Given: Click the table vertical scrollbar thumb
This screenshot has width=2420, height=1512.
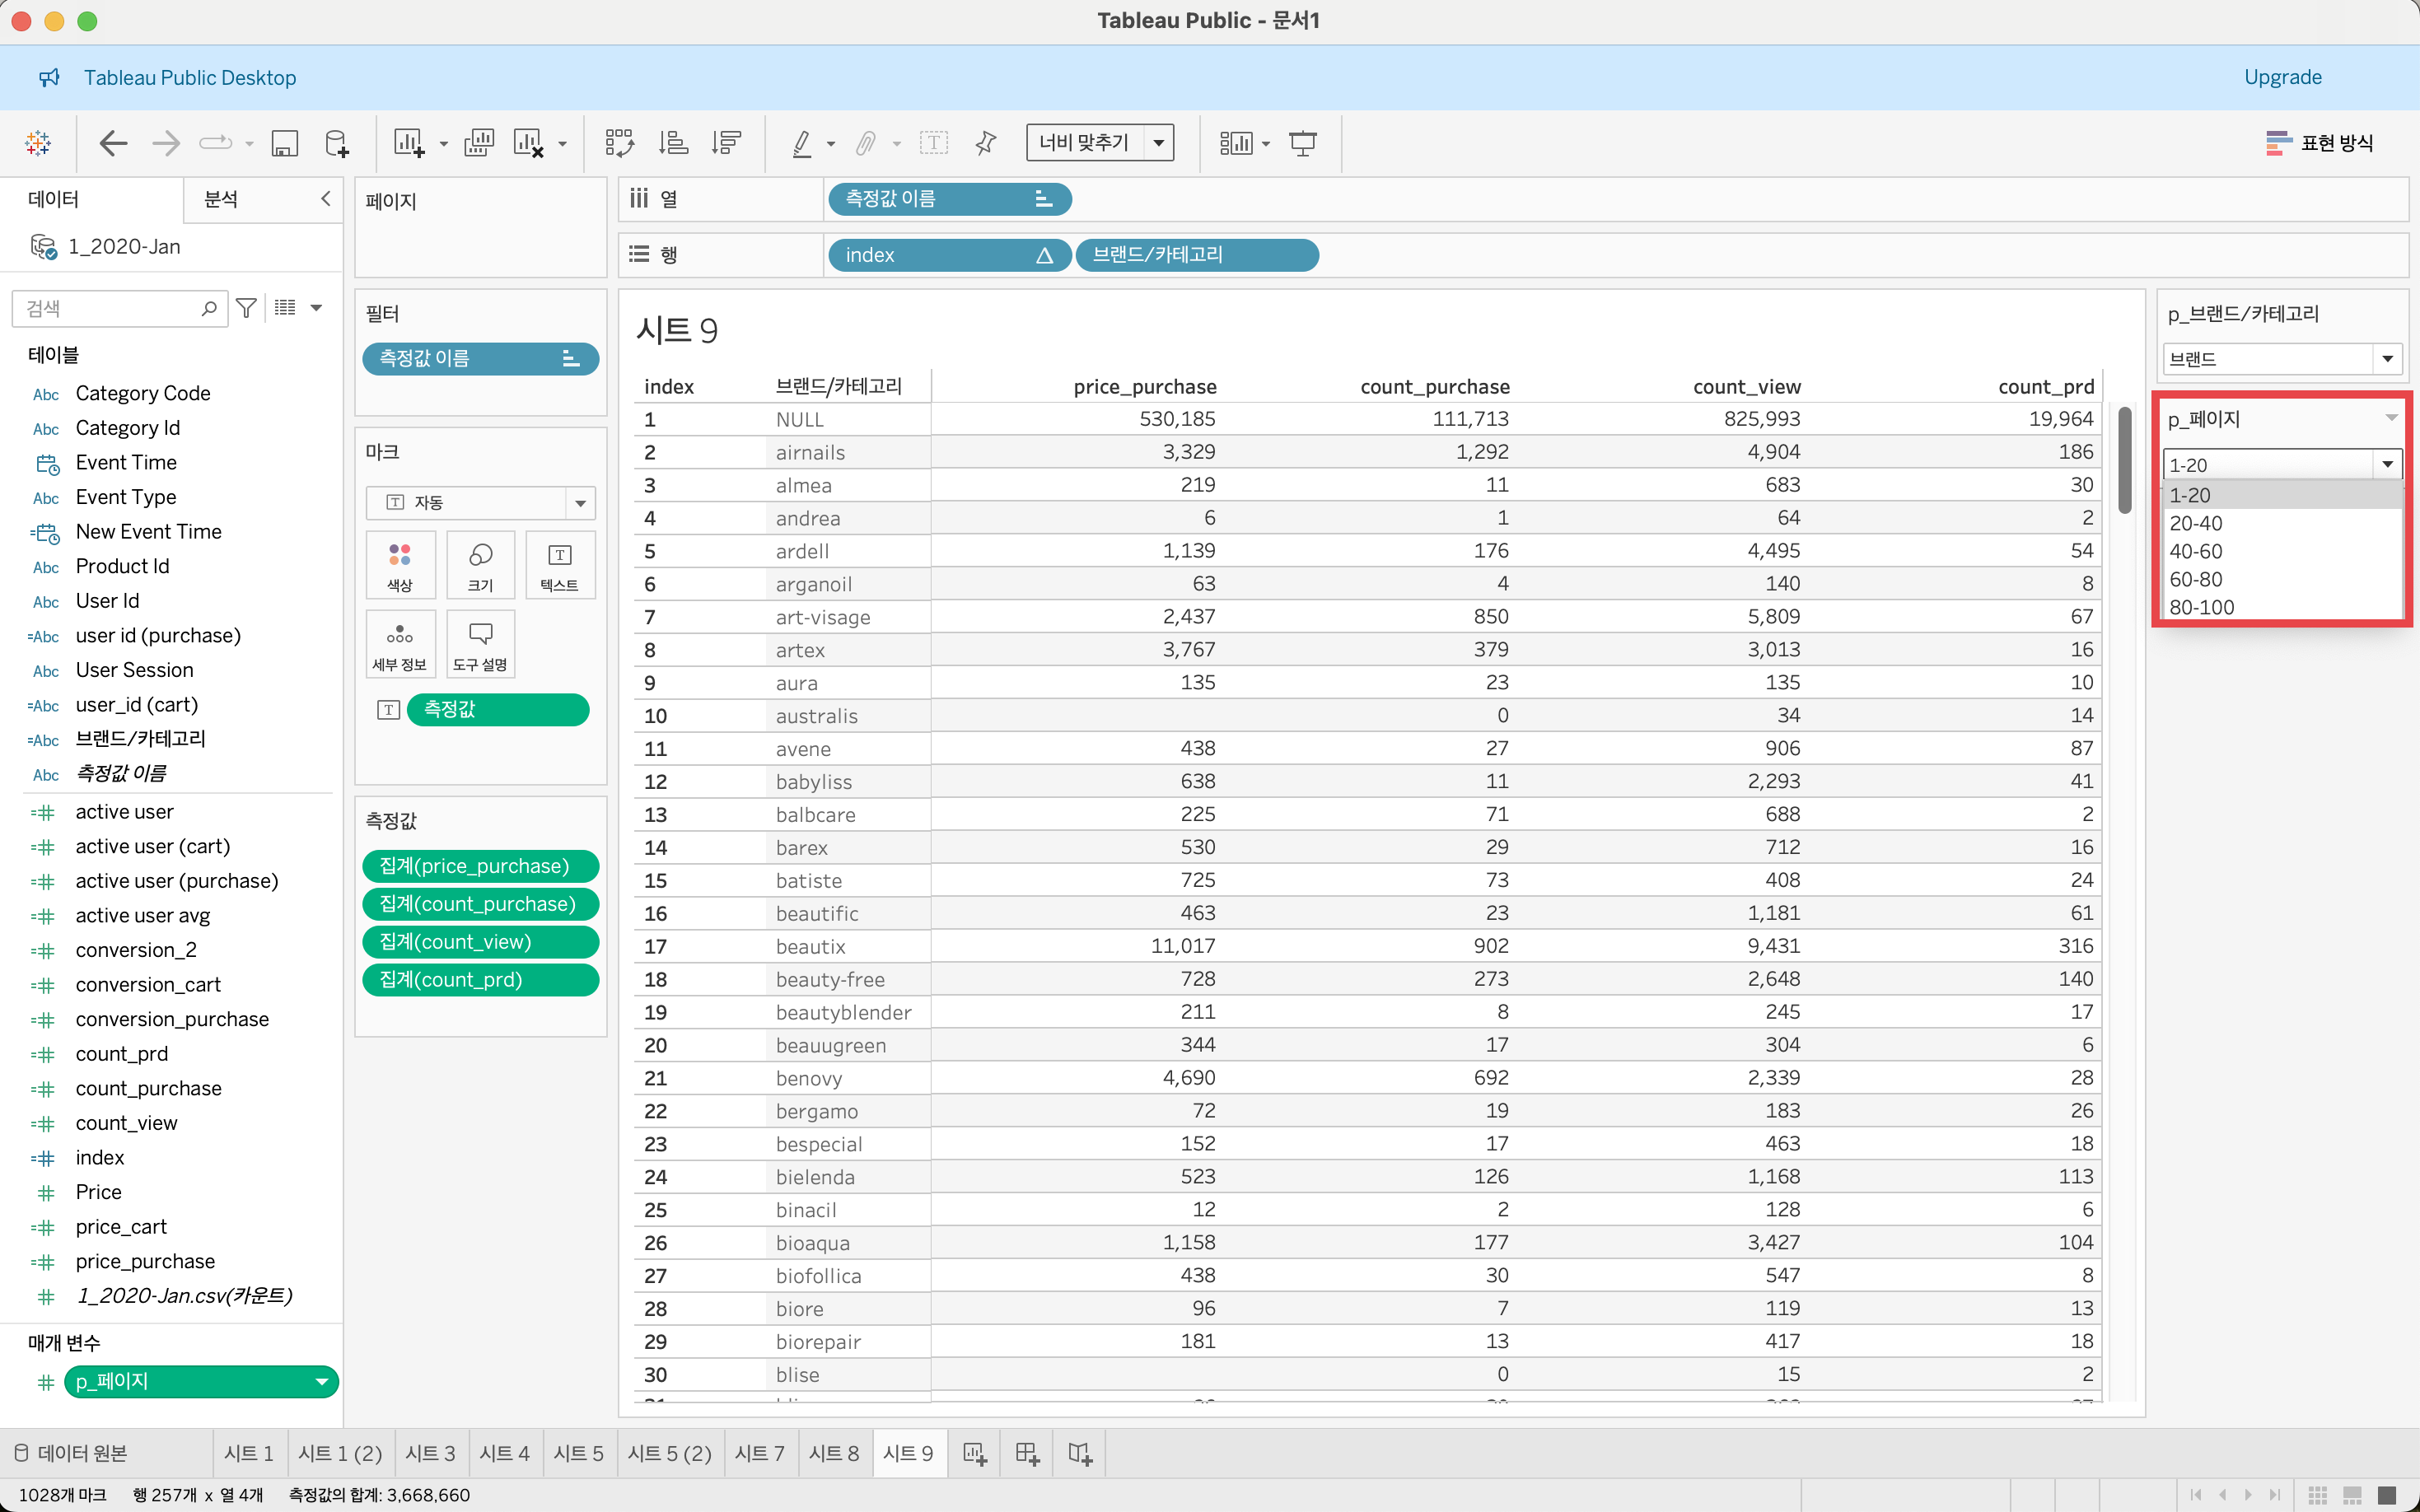Looking at the screenshot, I should [2124, 460].
